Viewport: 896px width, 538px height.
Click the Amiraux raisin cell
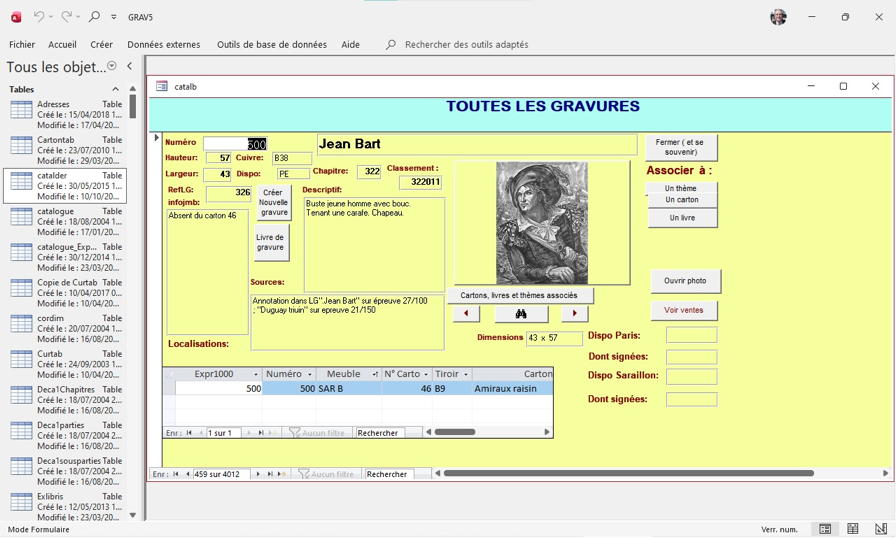(x=512, y=388)
